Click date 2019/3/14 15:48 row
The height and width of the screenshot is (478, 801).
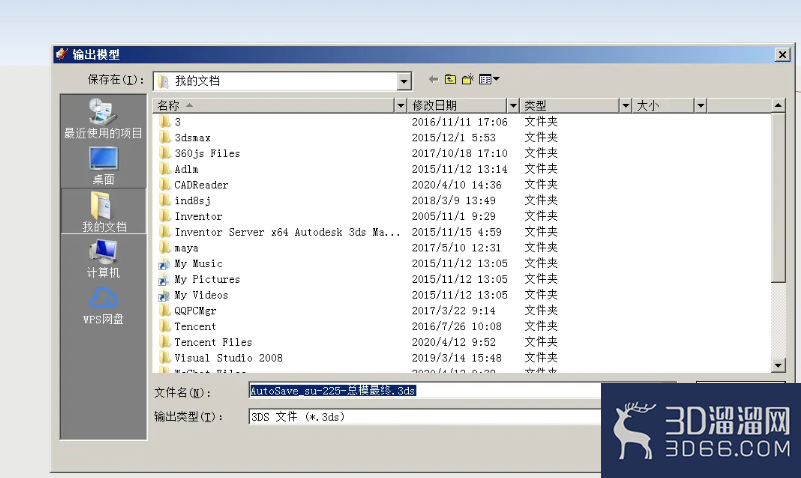(457, 358)
